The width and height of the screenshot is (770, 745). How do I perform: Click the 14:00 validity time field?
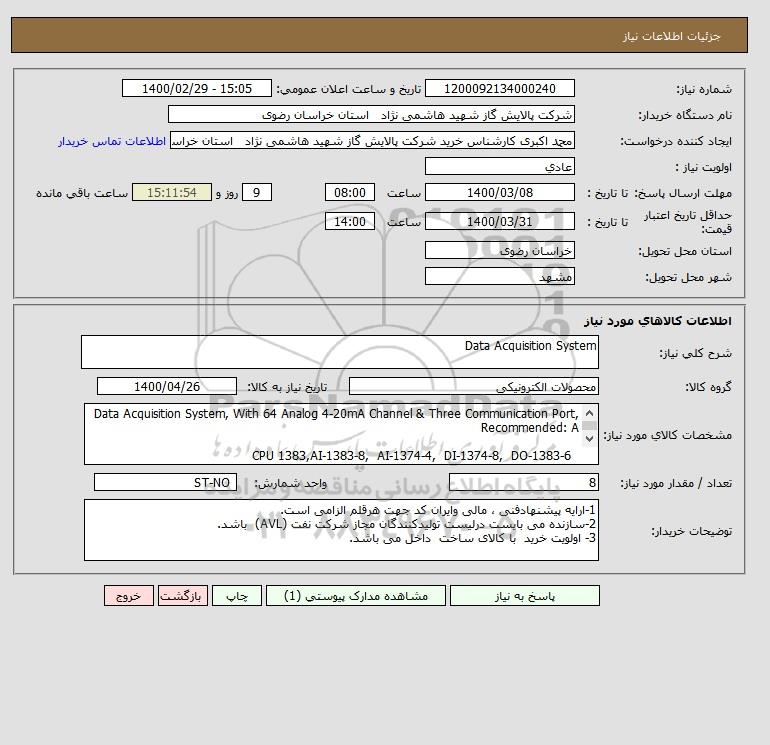(350, 221)
